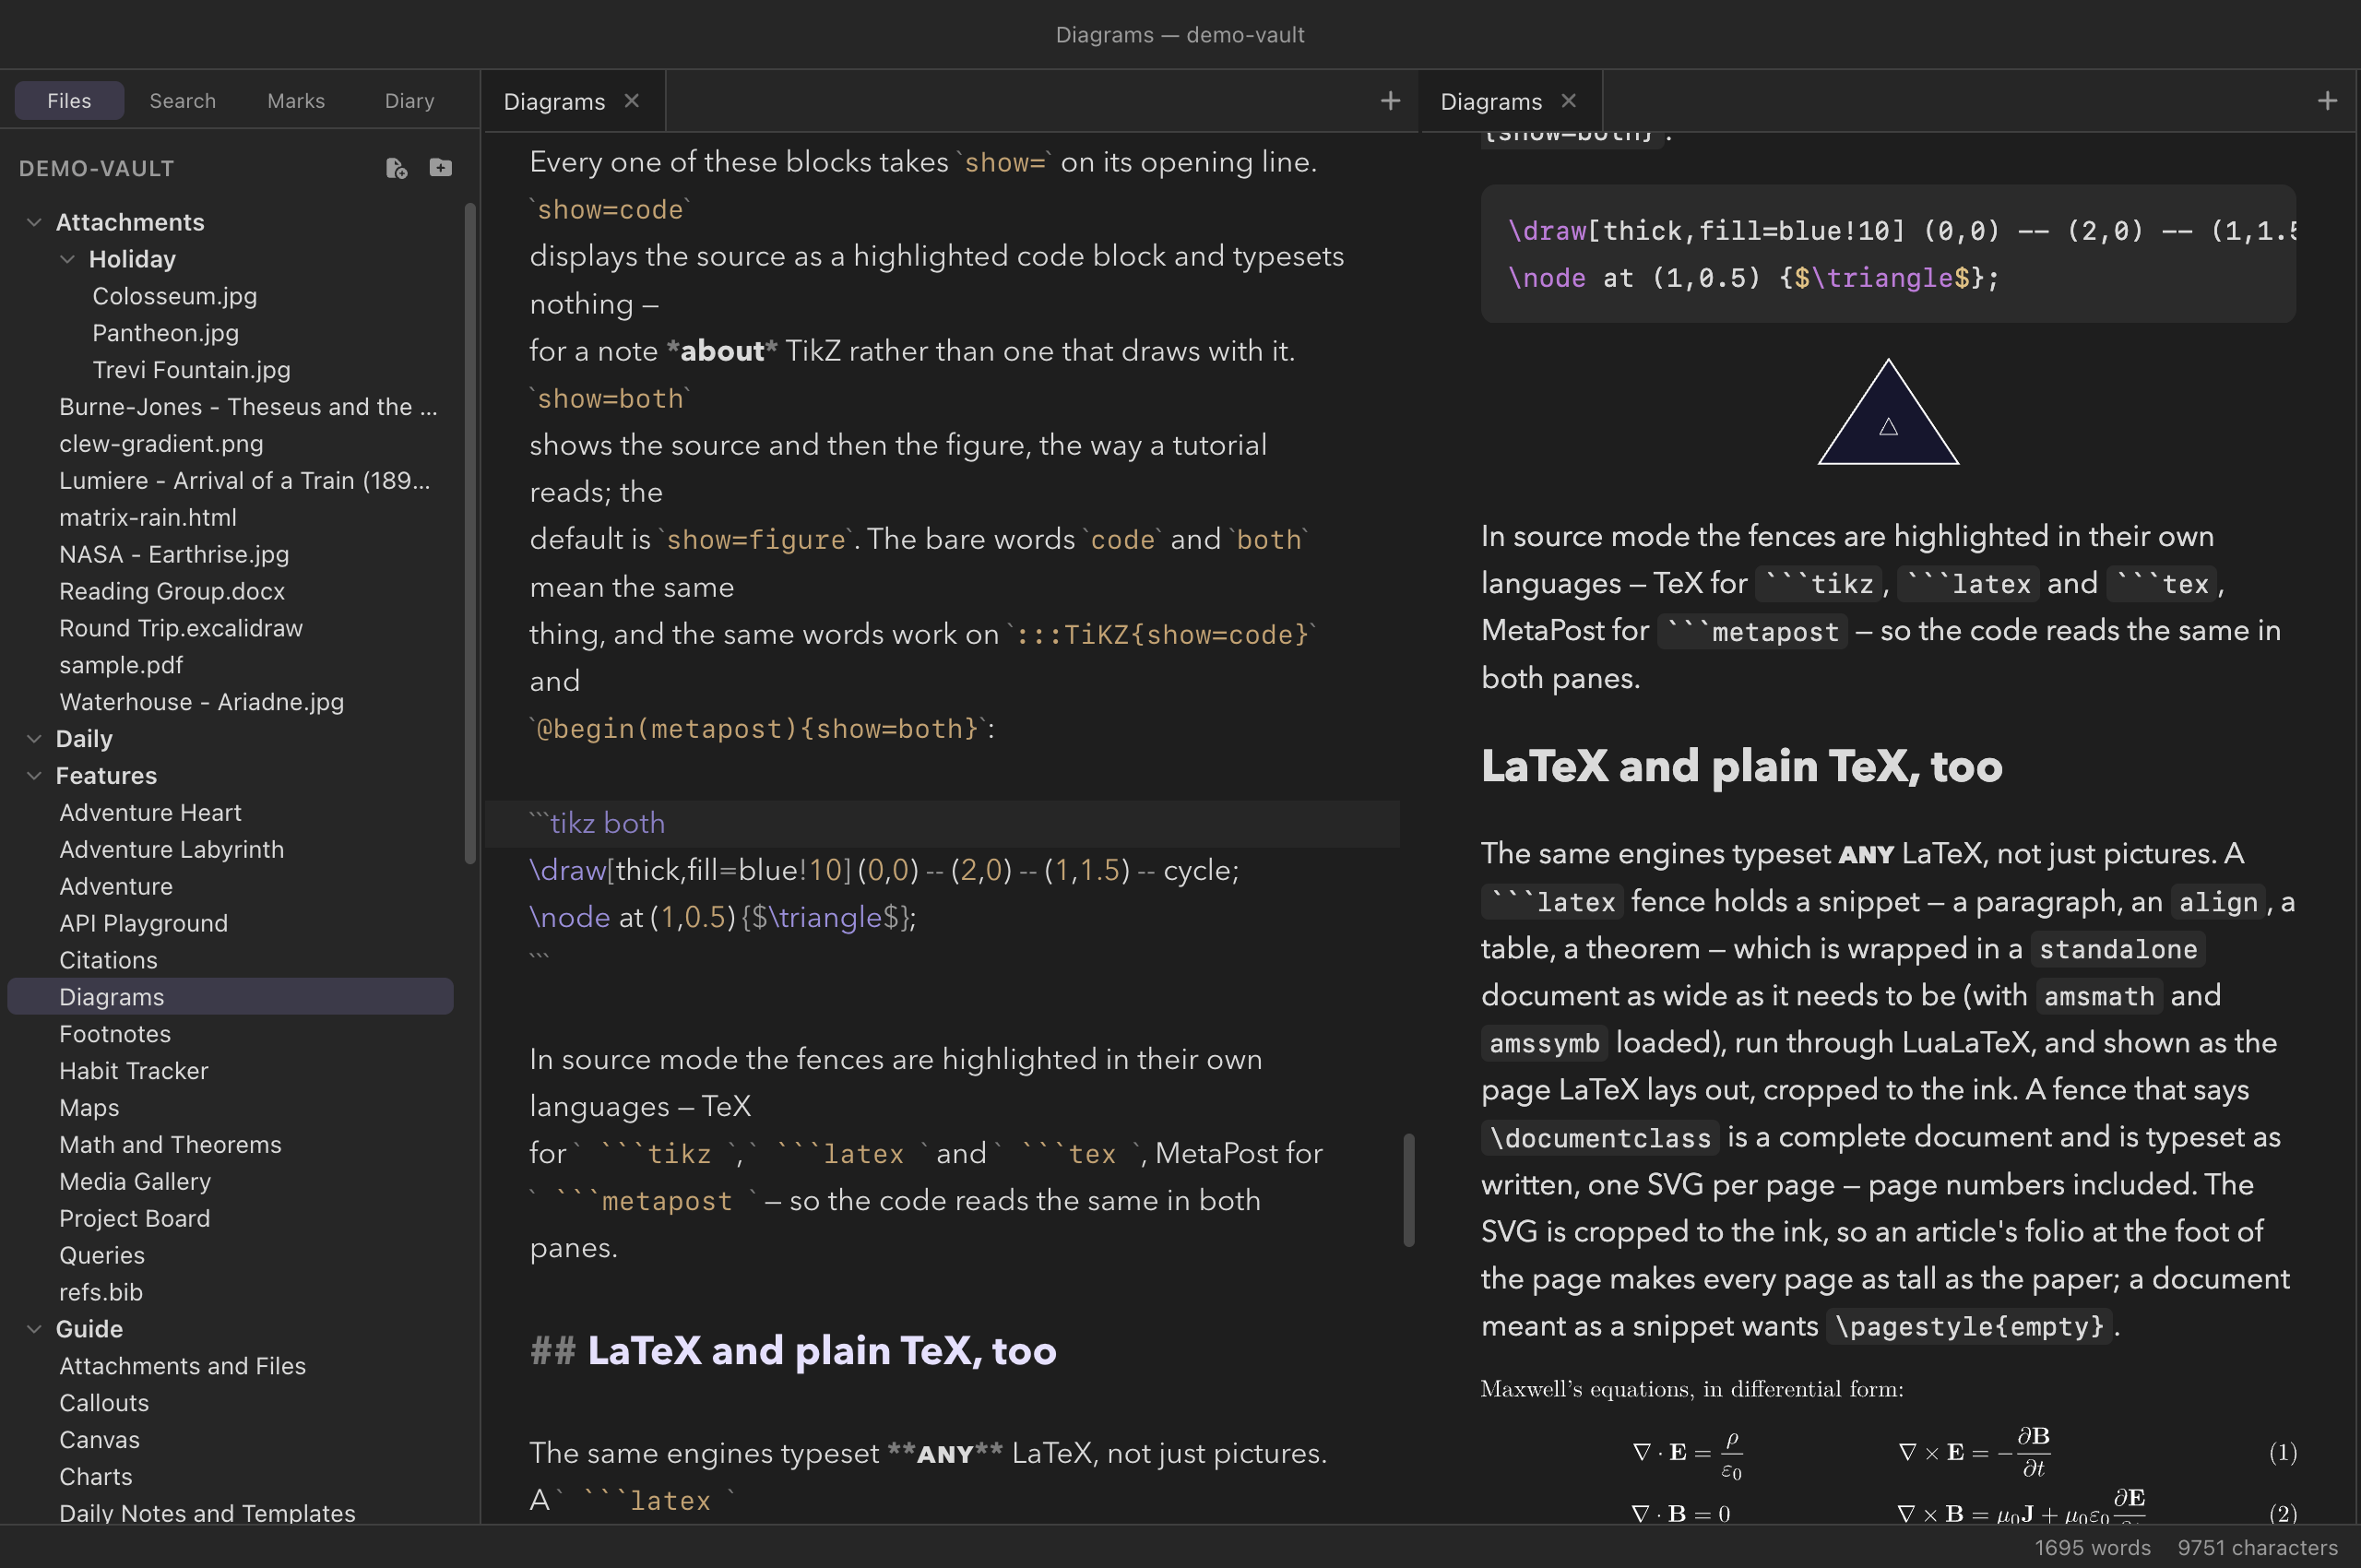Click the 9751 characters status entry

click(x=2257, y=1548)
